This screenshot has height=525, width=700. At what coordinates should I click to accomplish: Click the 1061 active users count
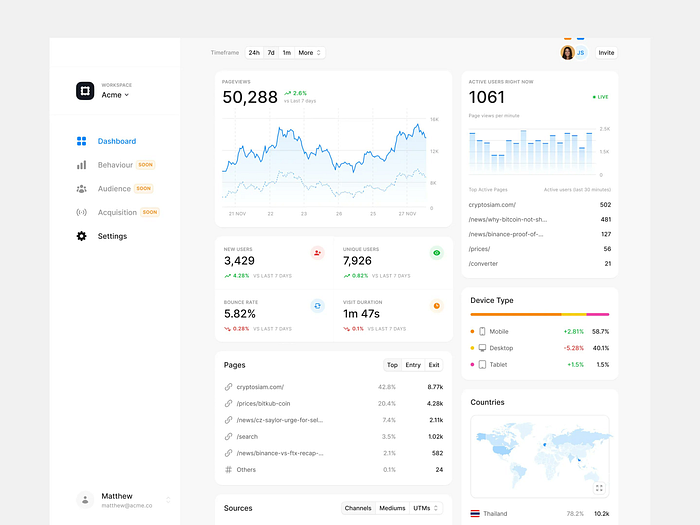[x=487, y=97]
